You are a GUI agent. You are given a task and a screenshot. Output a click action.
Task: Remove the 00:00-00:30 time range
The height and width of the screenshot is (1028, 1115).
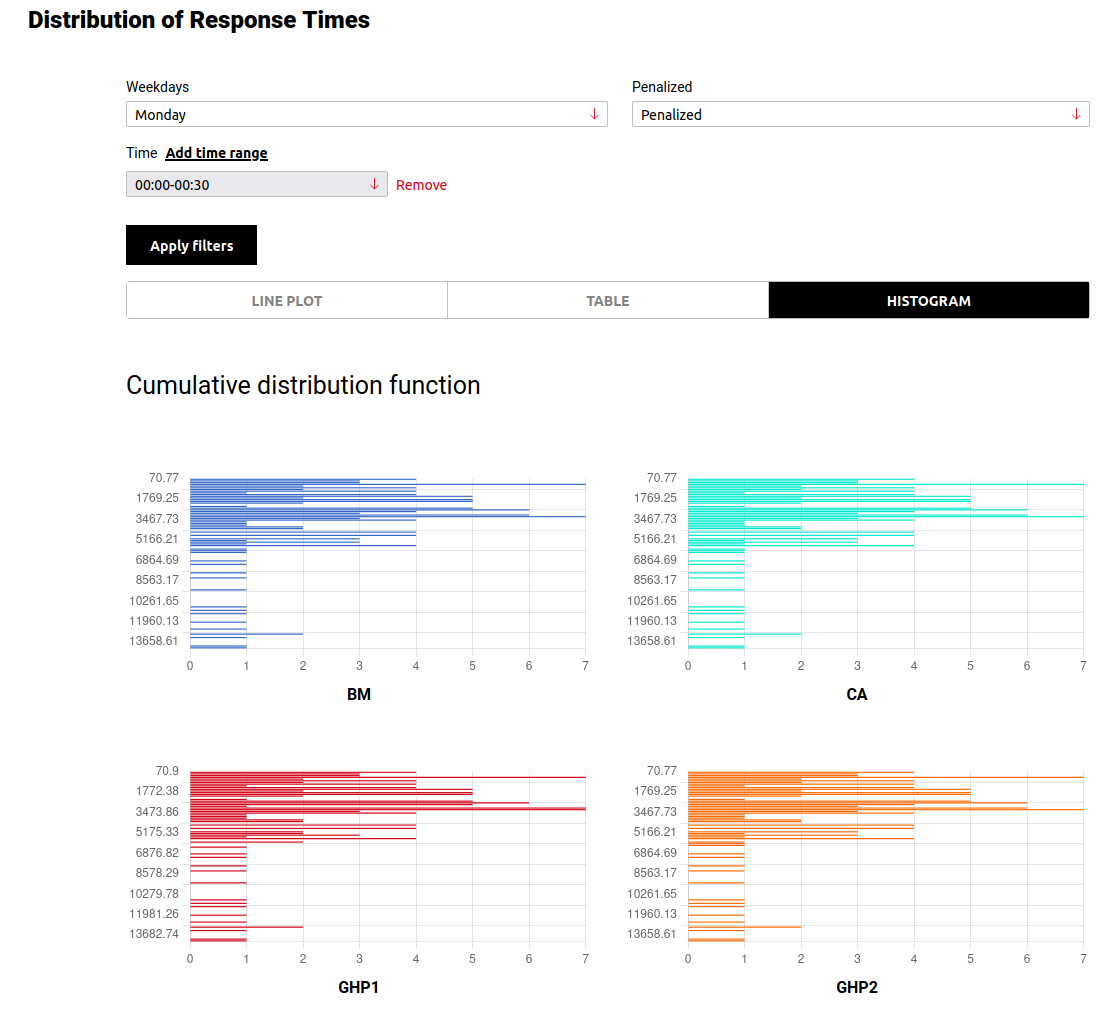[421, 185]
